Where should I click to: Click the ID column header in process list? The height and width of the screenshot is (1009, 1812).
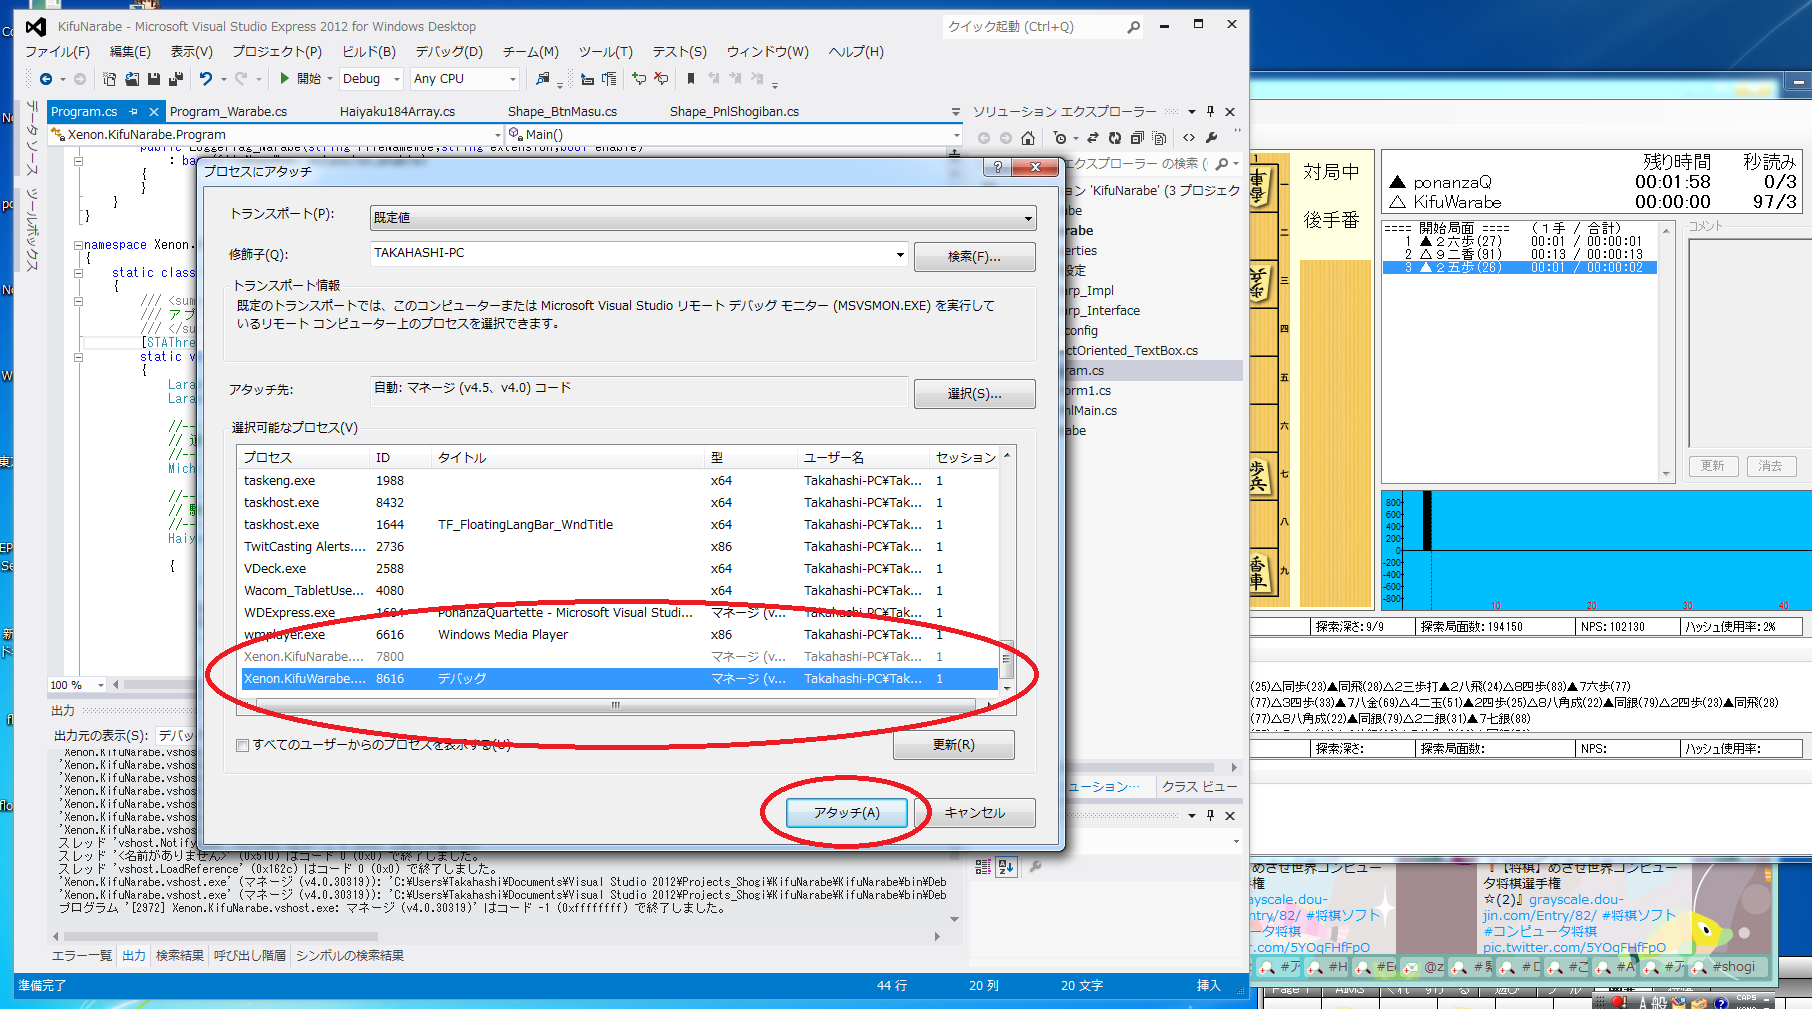(x=401, y=458)
